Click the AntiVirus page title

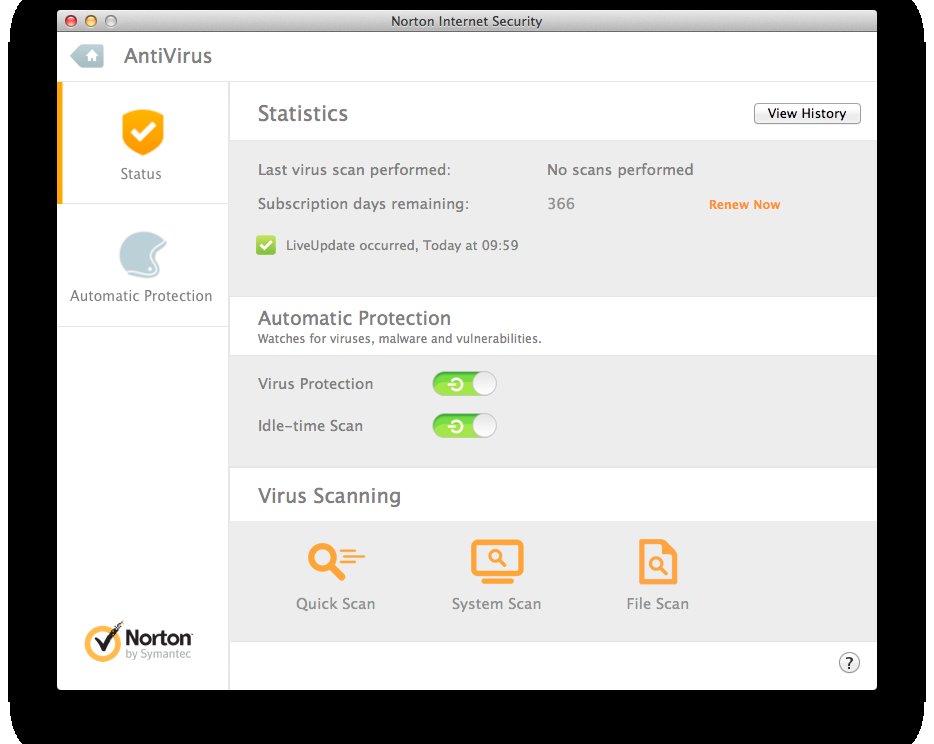(168, 56)
